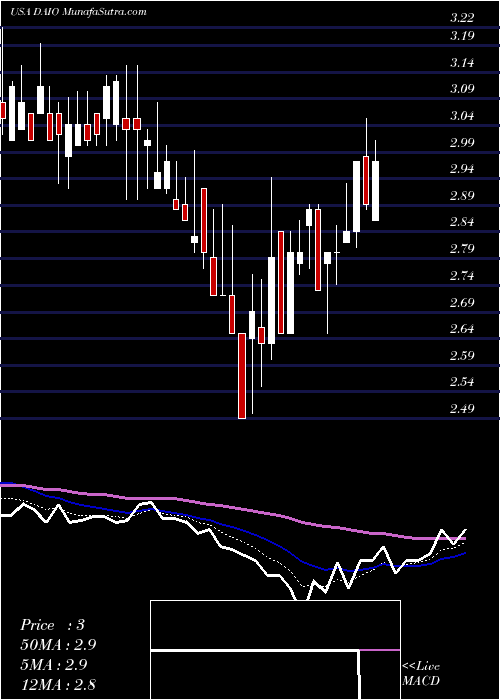Click the 3.09 price axis label

click(462, 89)
